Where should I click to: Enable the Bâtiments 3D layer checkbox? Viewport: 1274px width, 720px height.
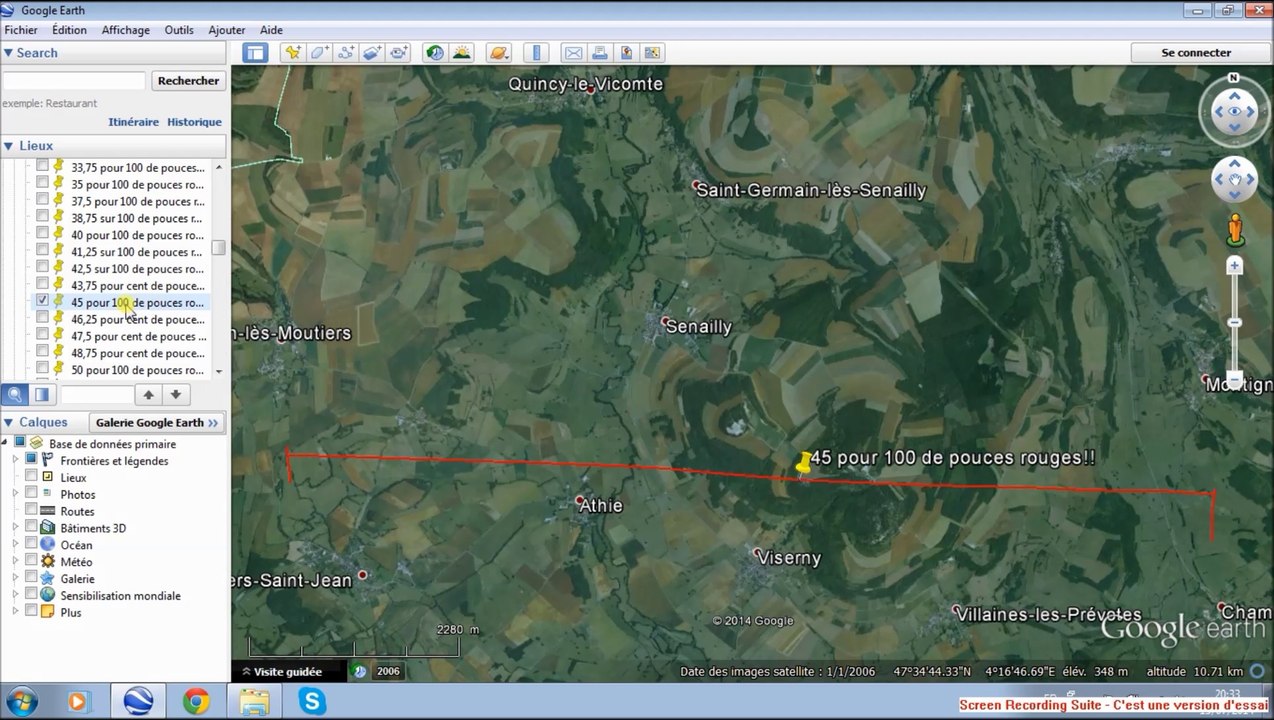(x=31, y=527)
